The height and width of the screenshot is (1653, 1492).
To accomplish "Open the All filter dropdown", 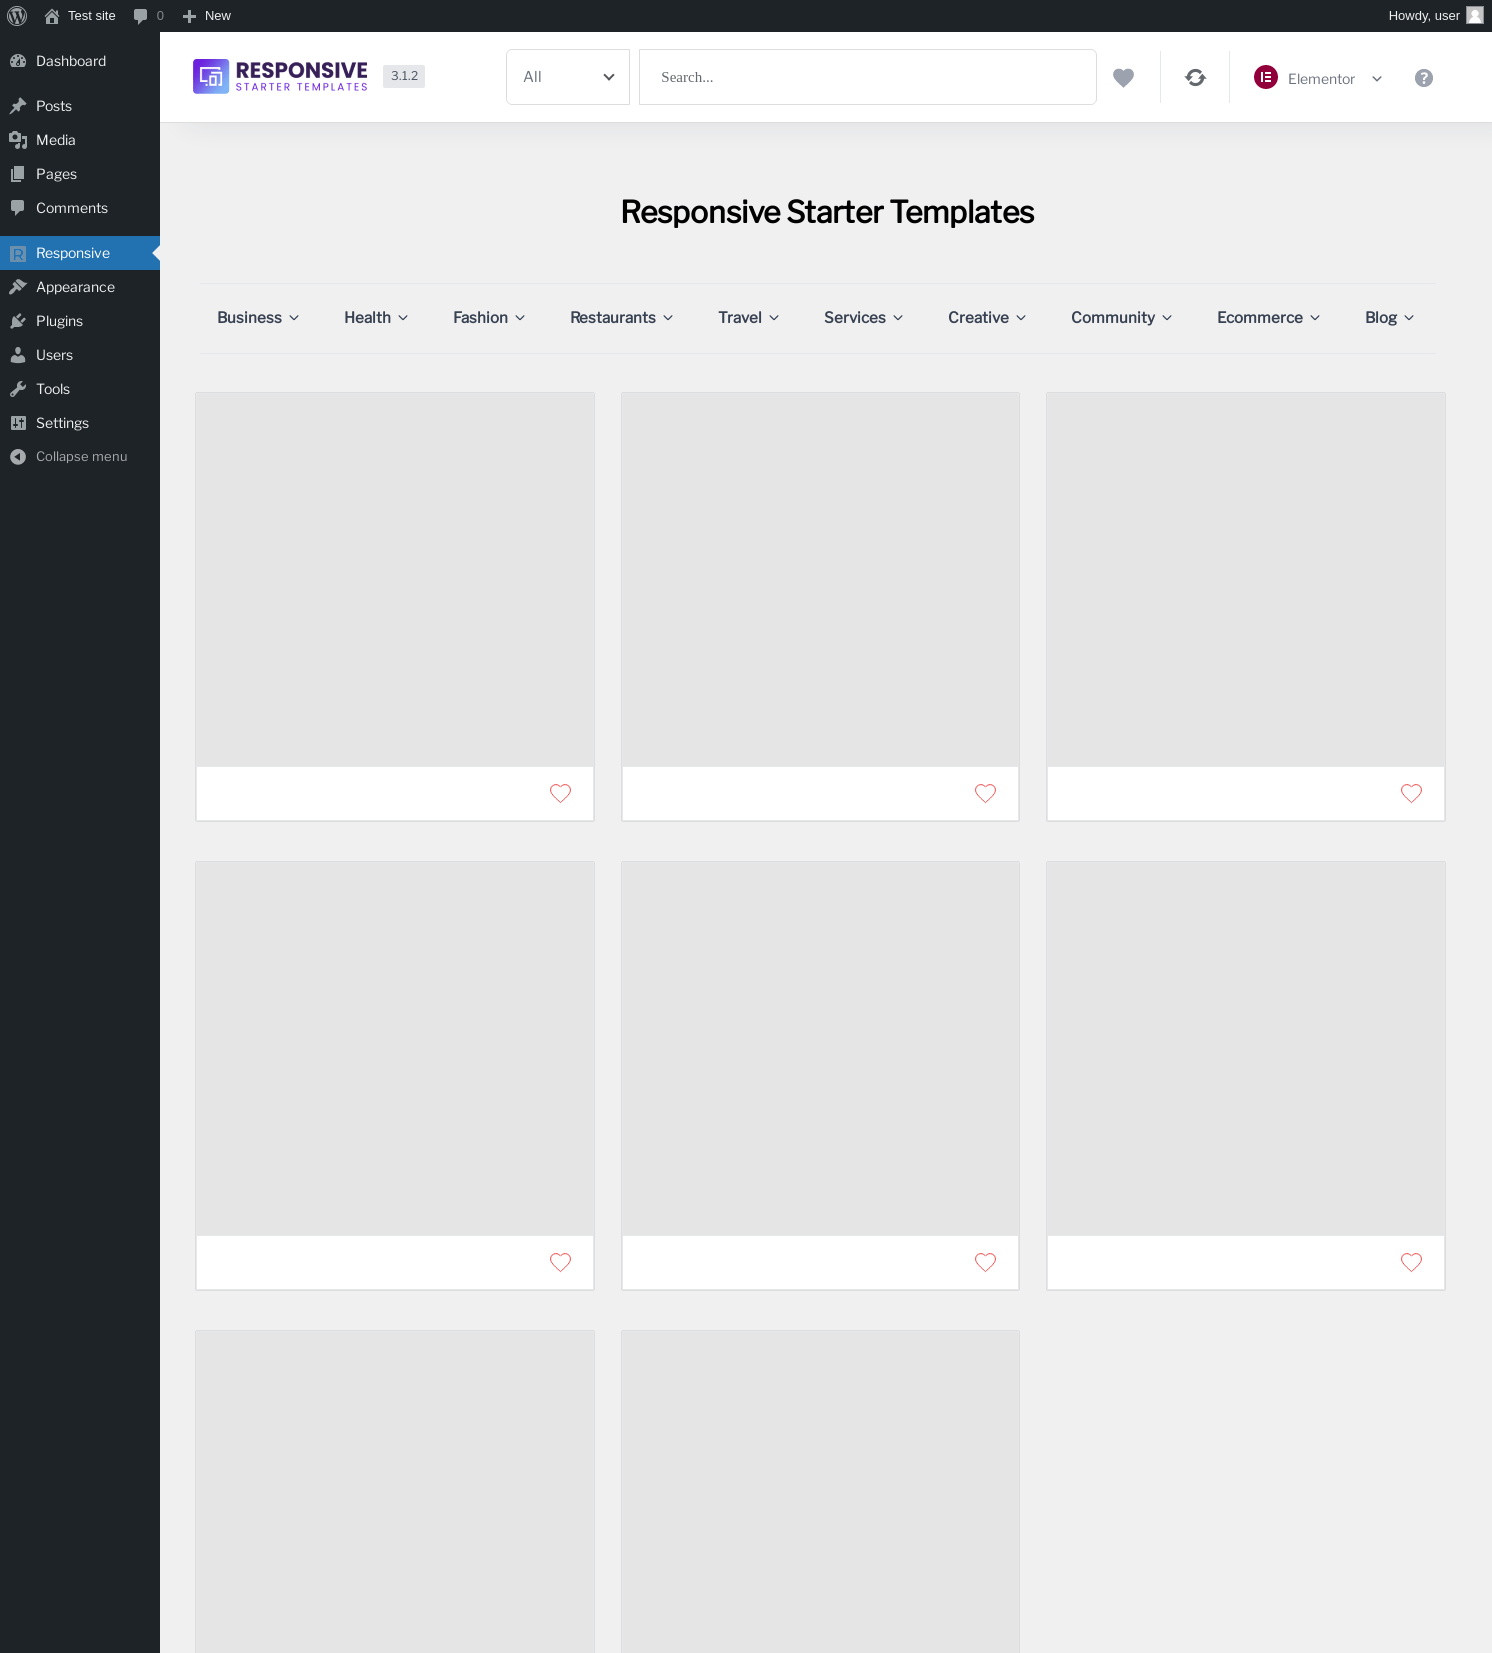I will click(x=568, y=77).
